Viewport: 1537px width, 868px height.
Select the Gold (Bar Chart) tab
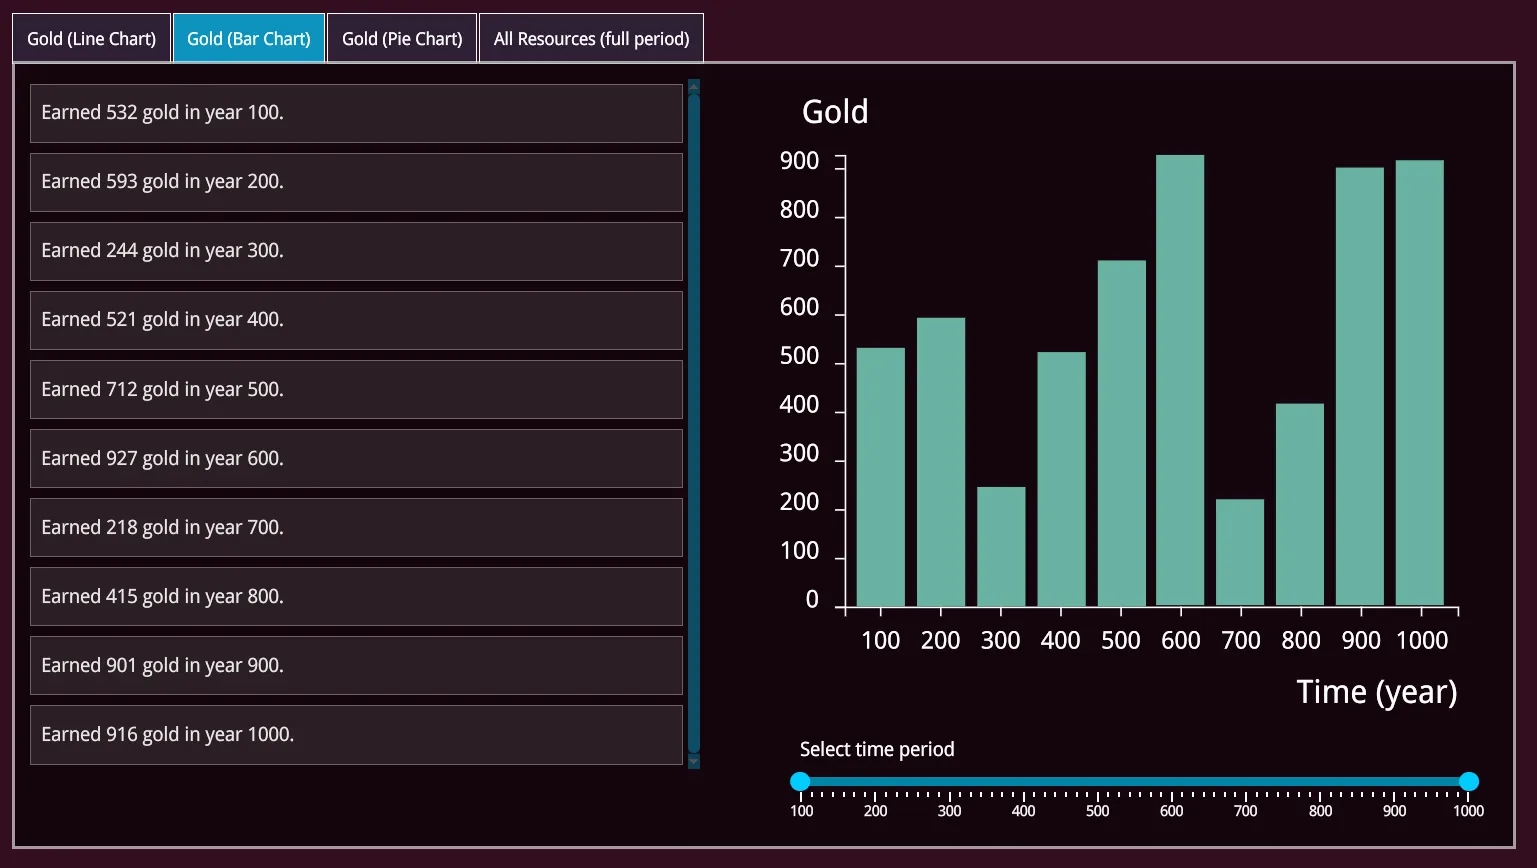(248, 39)
